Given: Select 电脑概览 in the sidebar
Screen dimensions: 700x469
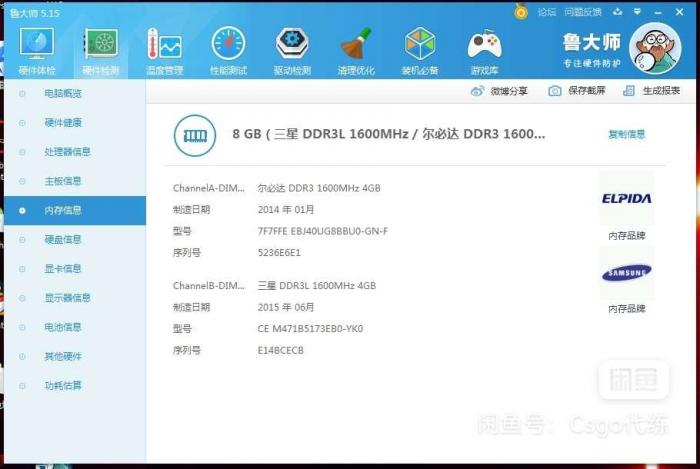Looking at the screenshot, I should [x=75, y=93].
